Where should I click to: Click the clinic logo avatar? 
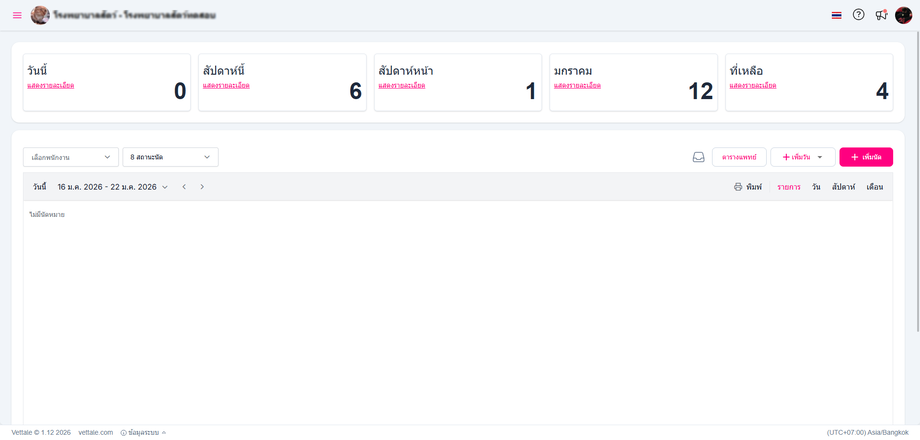click(x=40, y=15)
